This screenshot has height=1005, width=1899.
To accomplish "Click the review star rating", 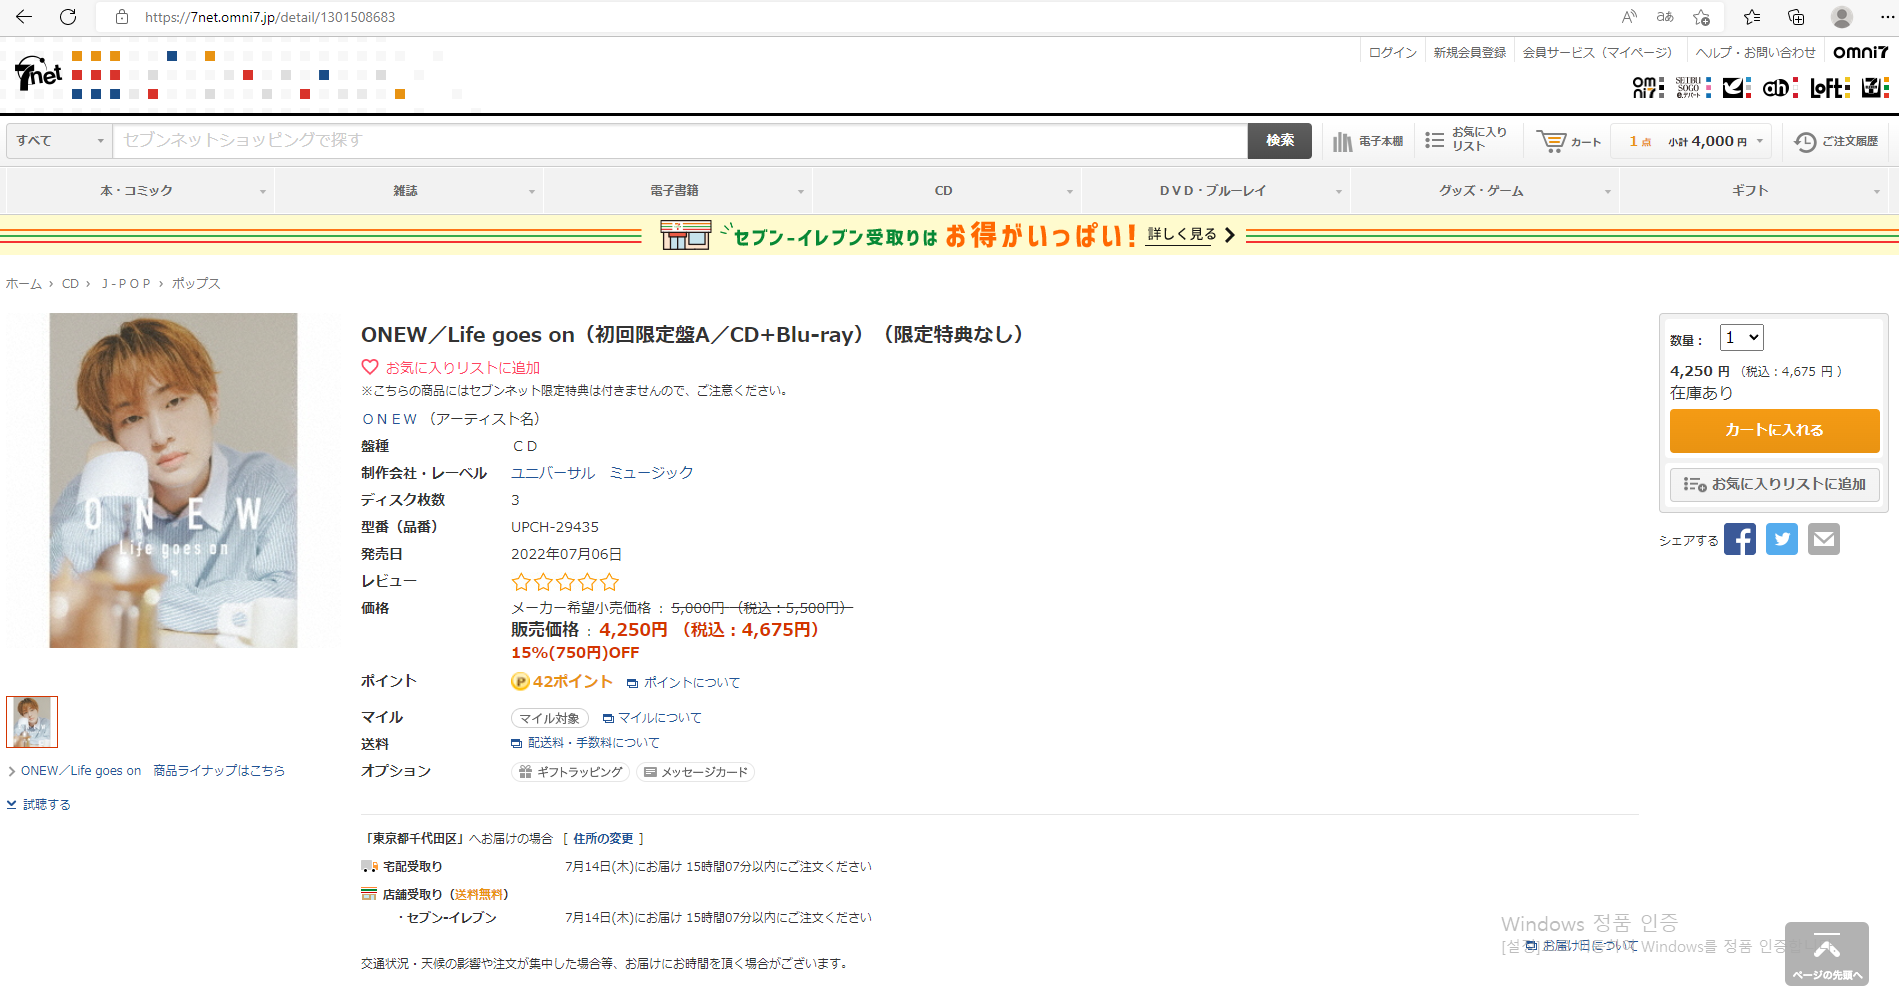I will pos(565,582).
